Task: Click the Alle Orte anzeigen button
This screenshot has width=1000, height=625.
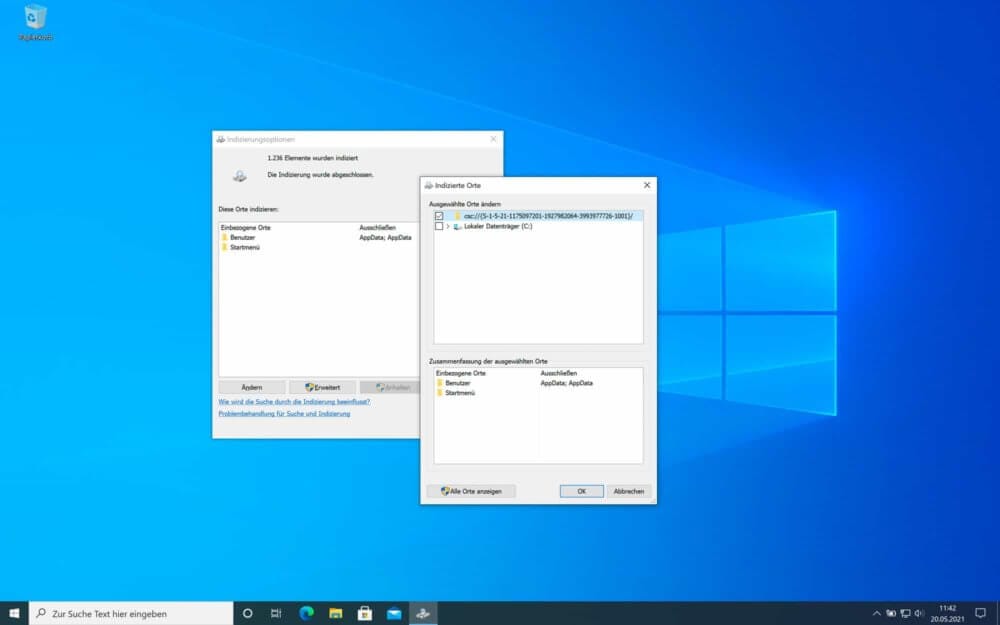Action: point(471,491)
